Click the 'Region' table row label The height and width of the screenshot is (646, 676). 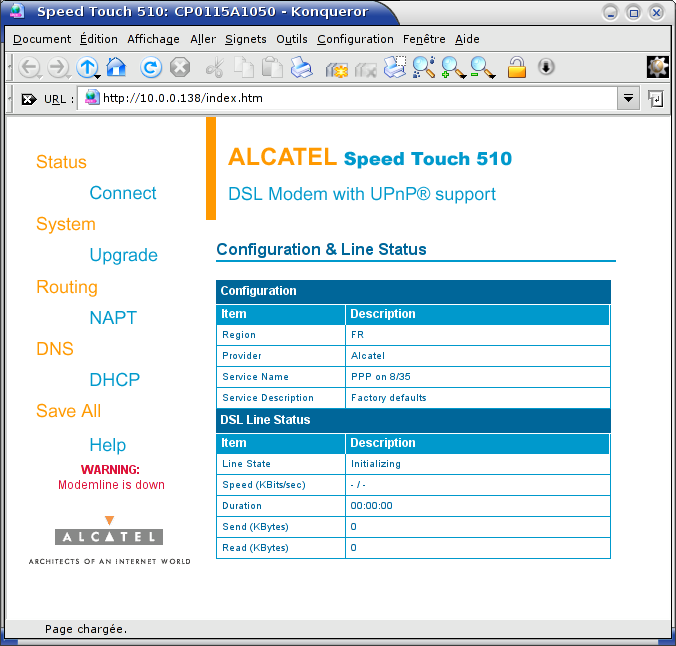239,335
